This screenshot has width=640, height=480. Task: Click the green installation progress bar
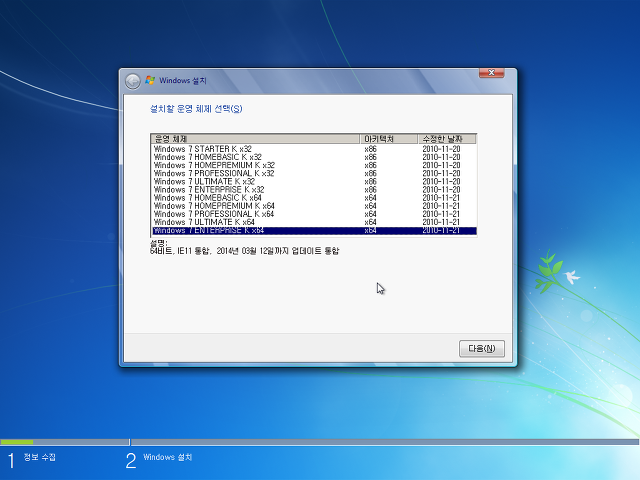click(17, 442)
